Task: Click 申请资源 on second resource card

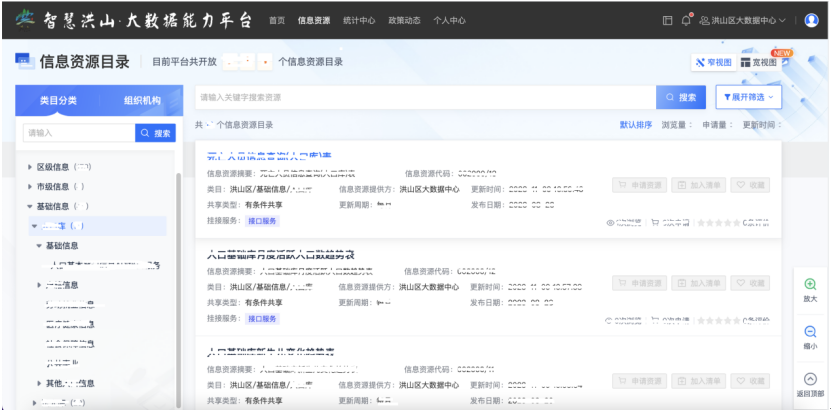Action: (x=640, y=283)
